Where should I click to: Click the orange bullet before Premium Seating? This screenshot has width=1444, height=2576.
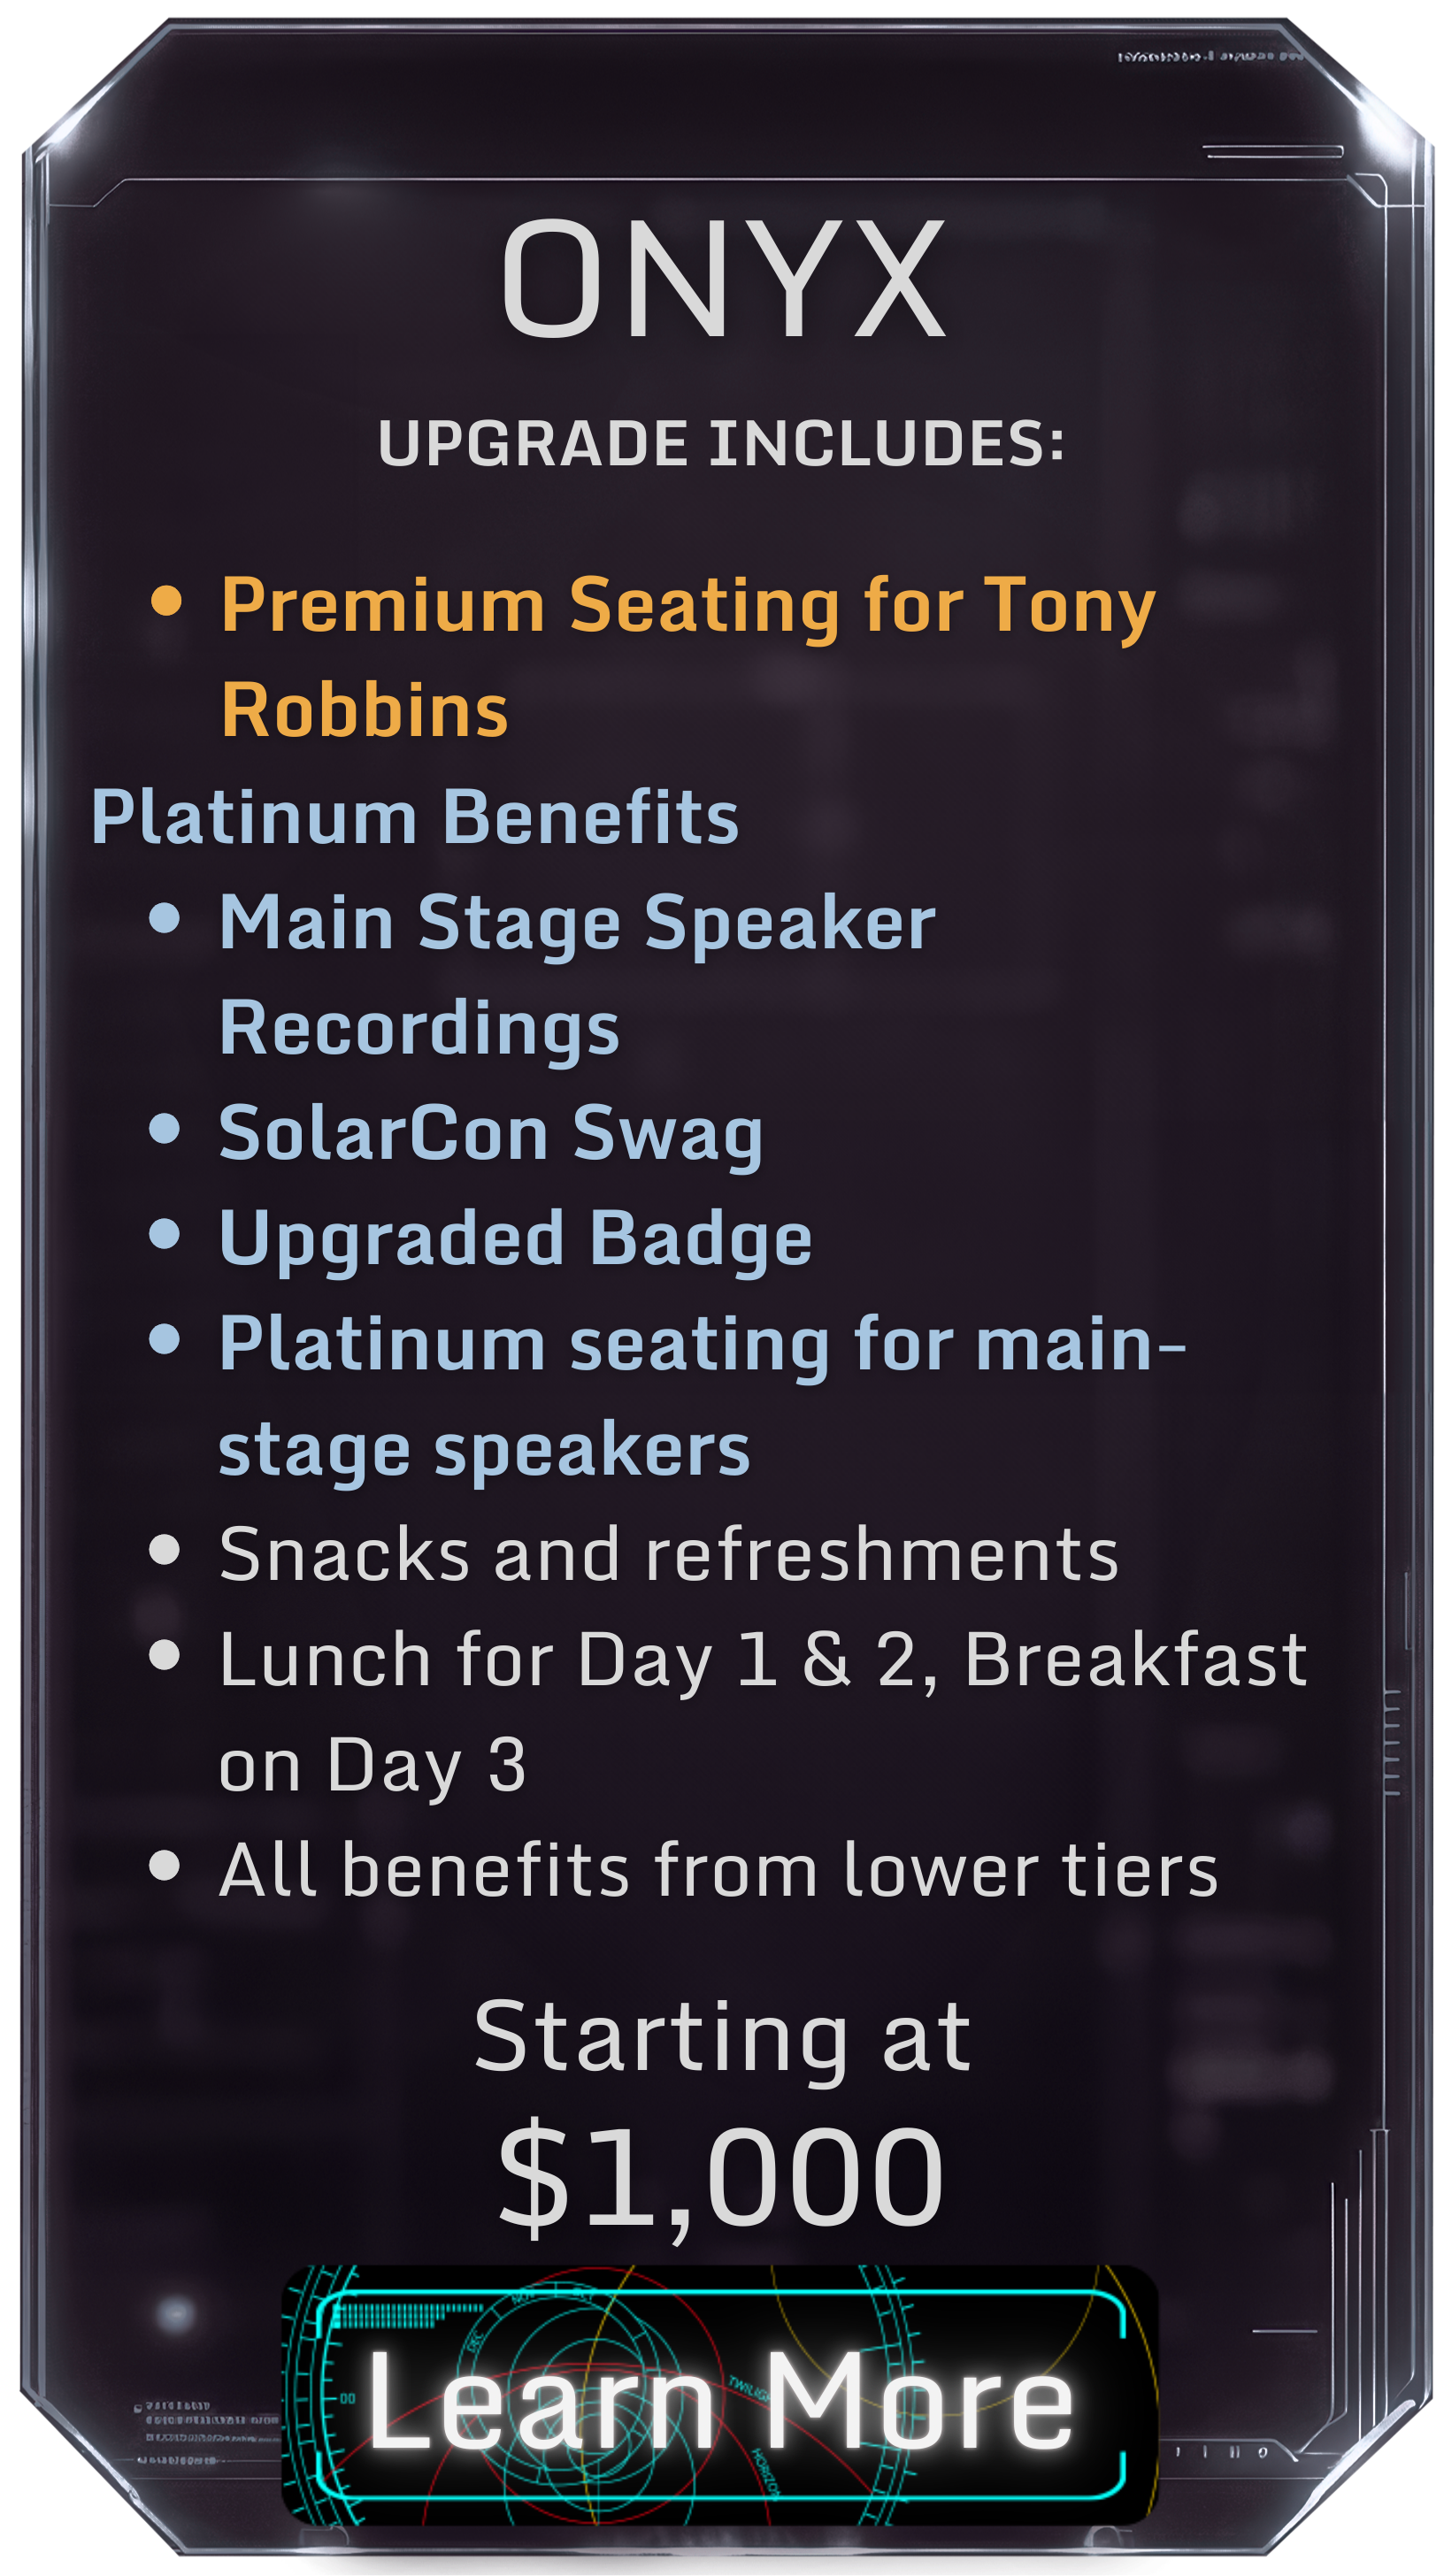[x=166, y=601]
